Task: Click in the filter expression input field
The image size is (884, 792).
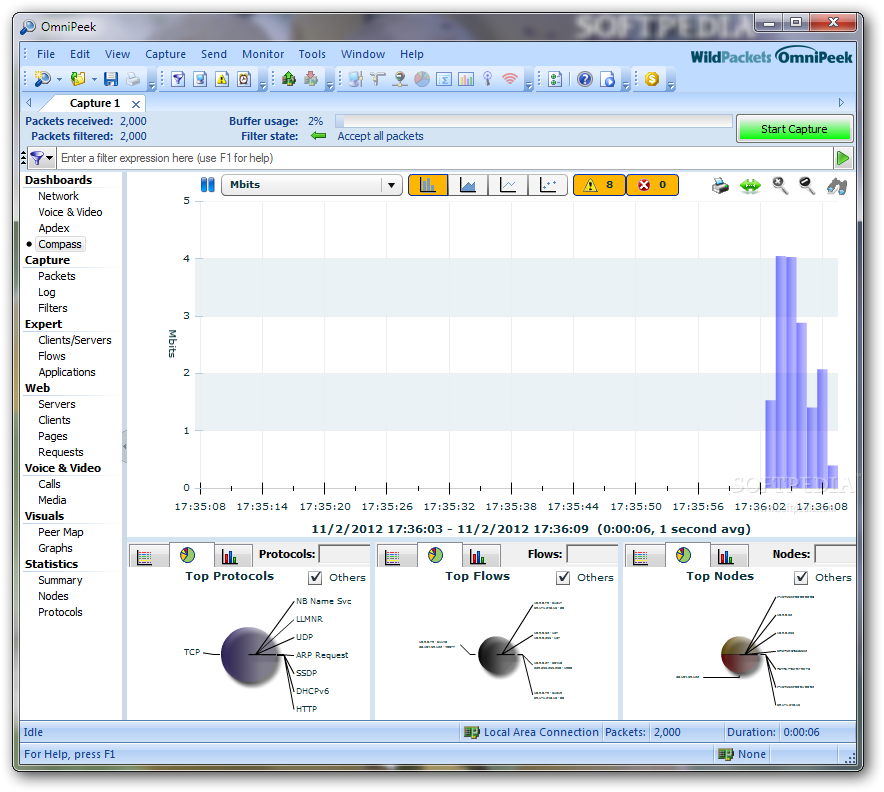Action: [445, 158]
